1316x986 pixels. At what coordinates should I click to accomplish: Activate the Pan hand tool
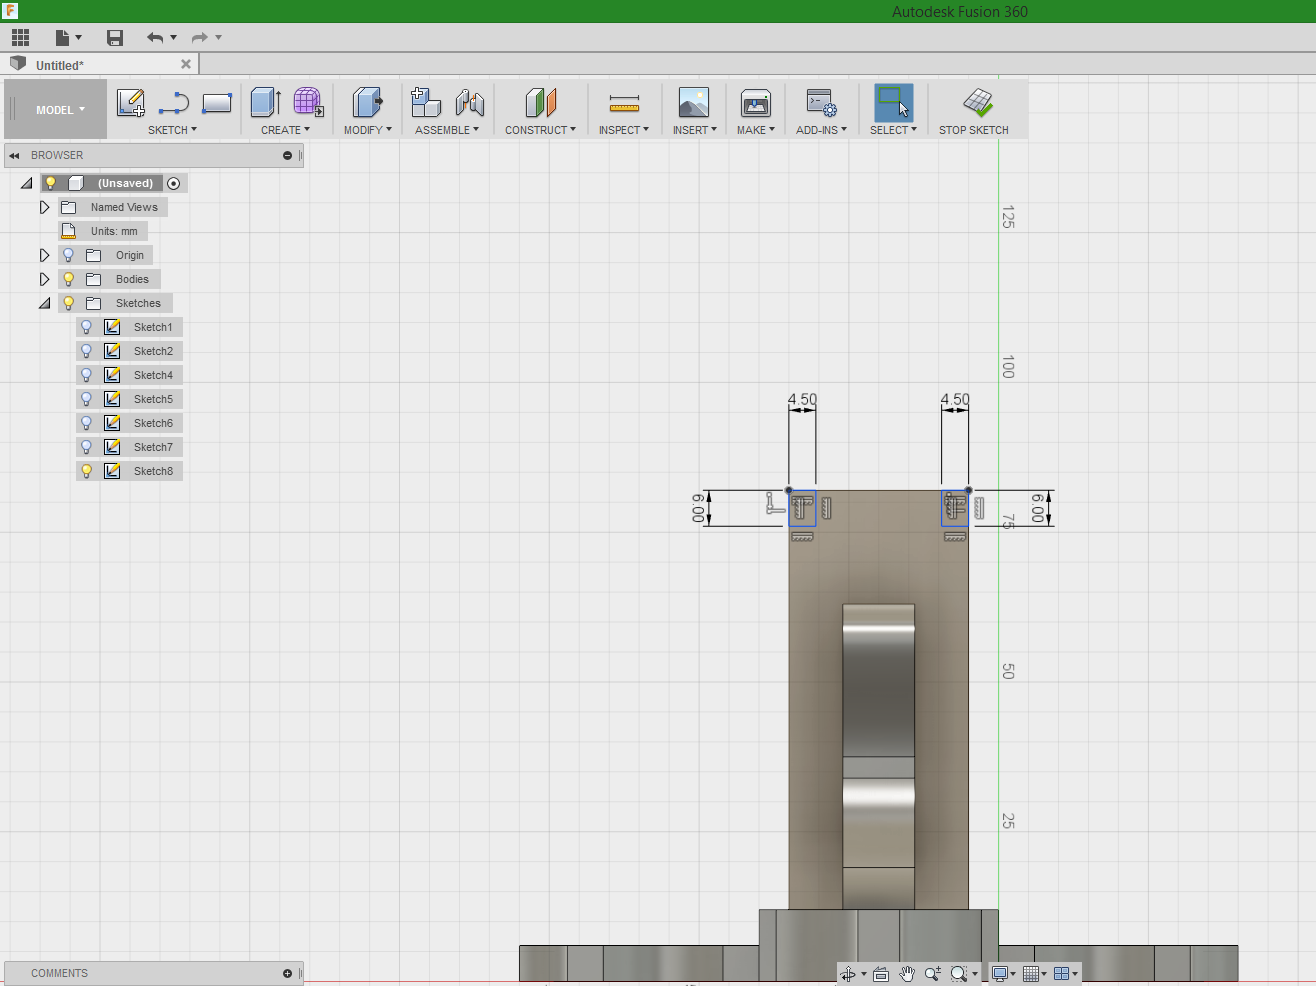pos(907,973)
